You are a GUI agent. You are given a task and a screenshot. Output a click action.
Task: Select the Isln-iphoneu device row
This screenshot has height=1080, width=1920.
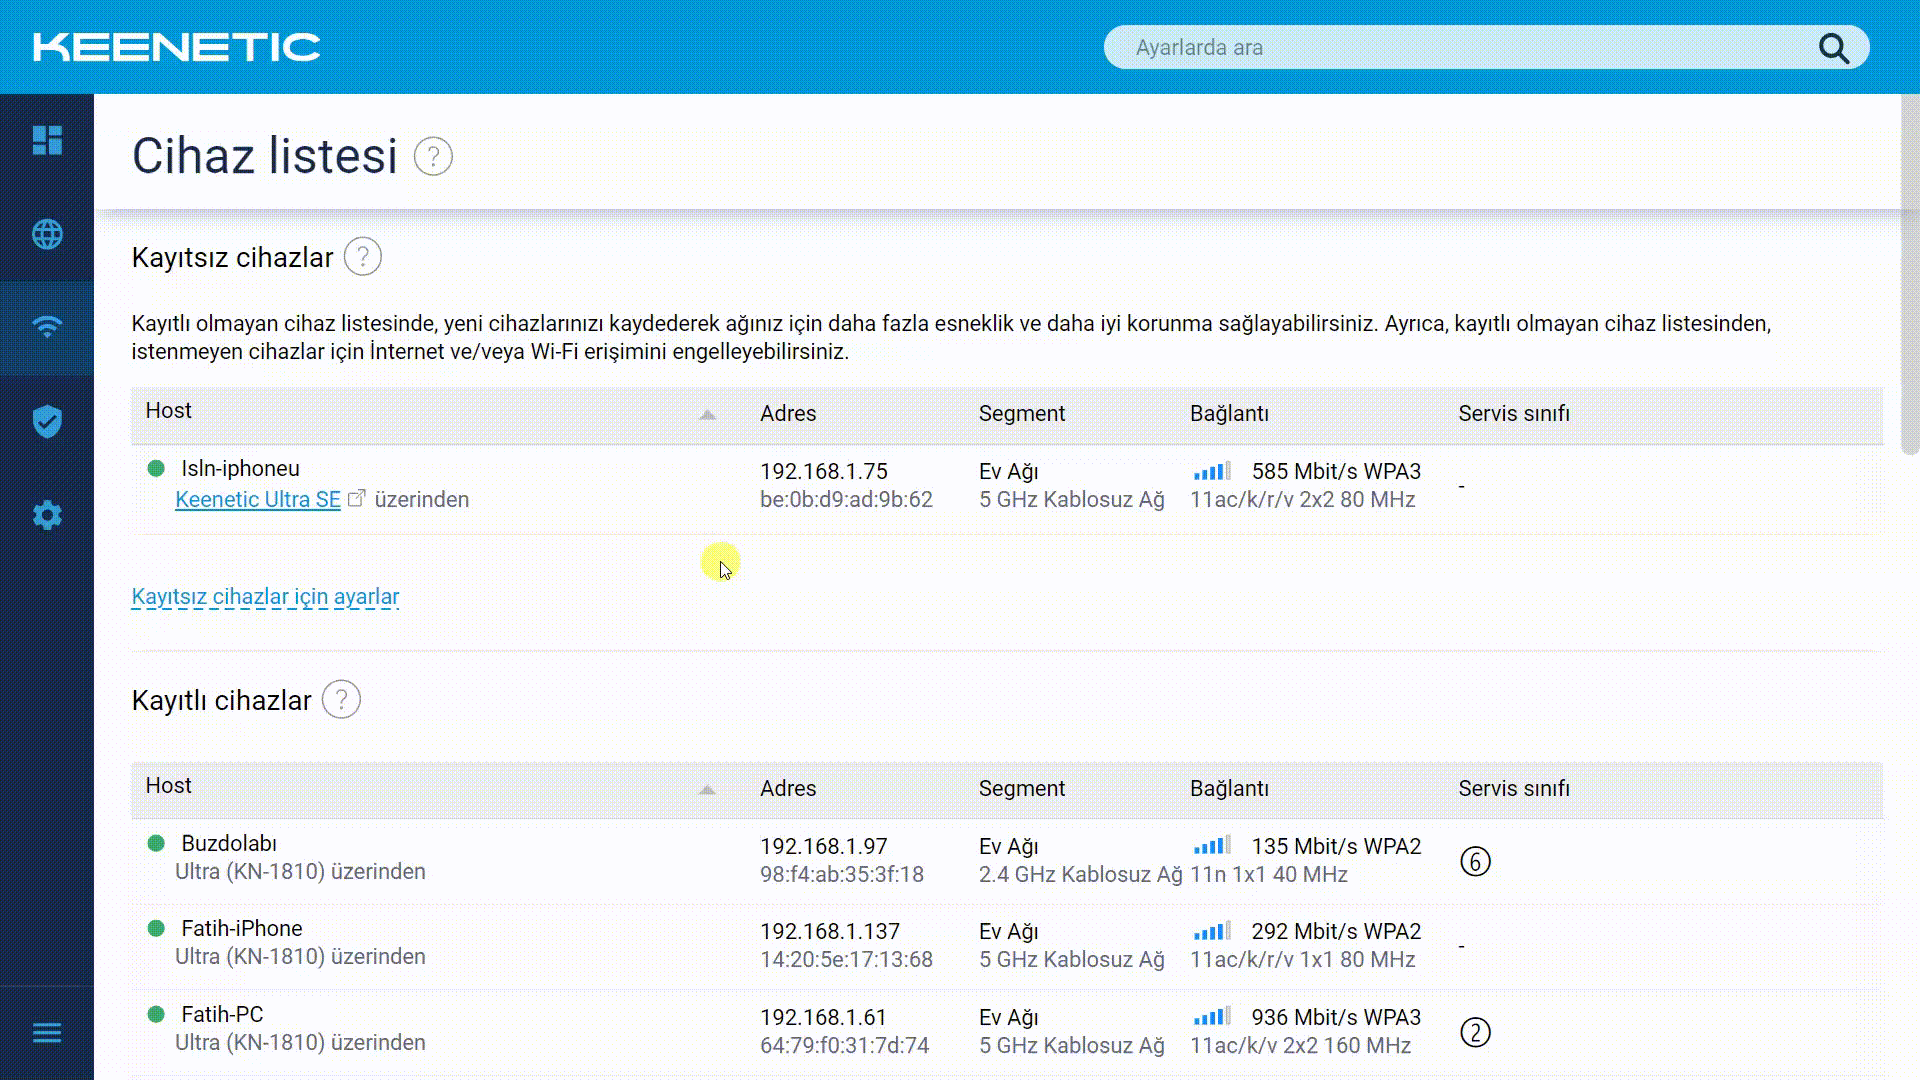click(1006, 485)
